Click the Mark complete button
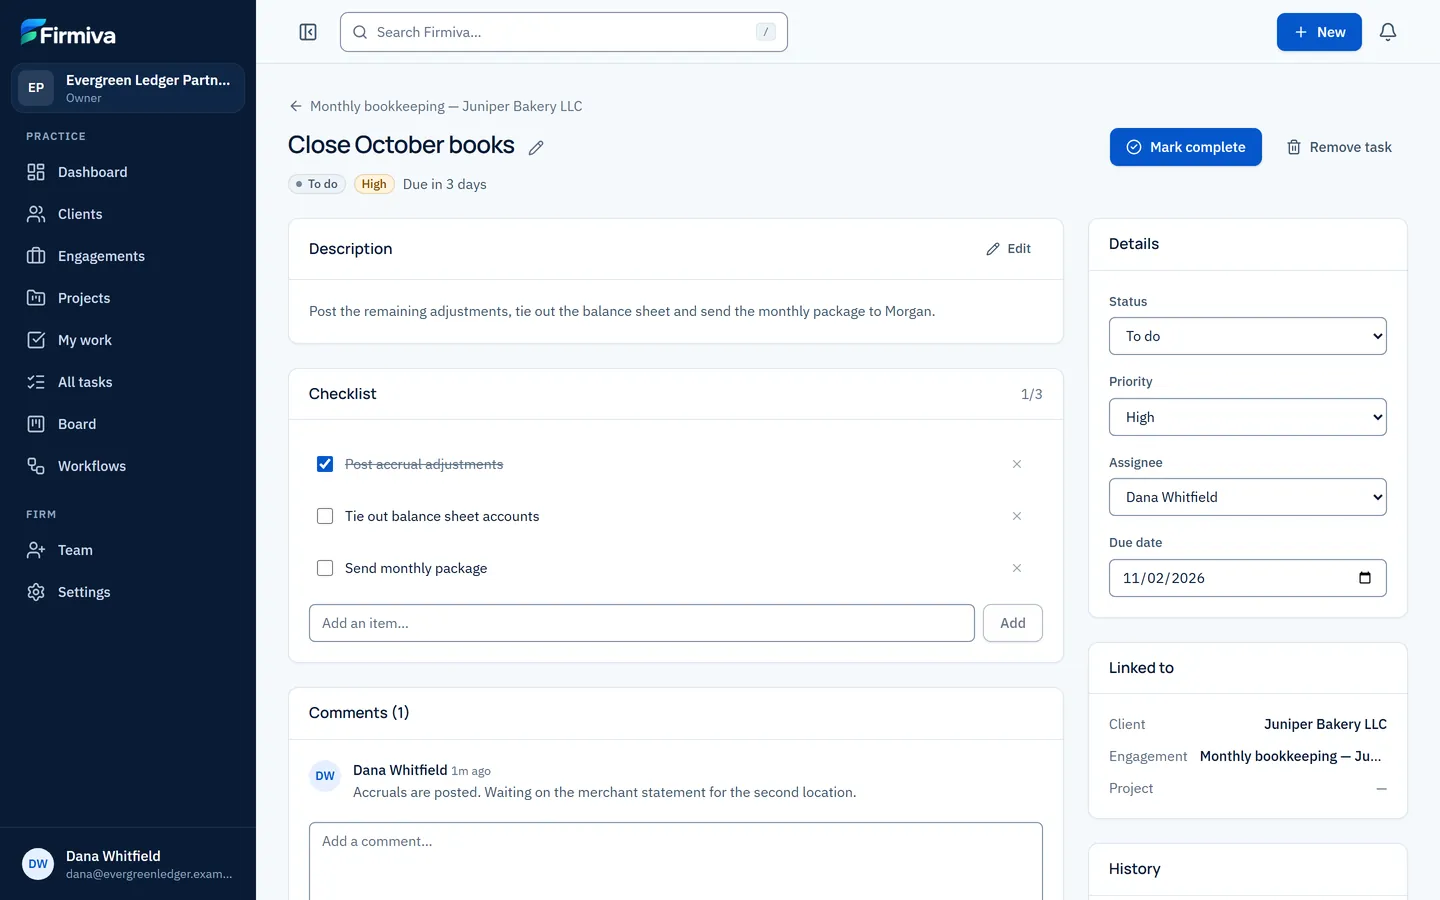The width and height of the screenshot is (1440, 900). tap(1185, 147)
